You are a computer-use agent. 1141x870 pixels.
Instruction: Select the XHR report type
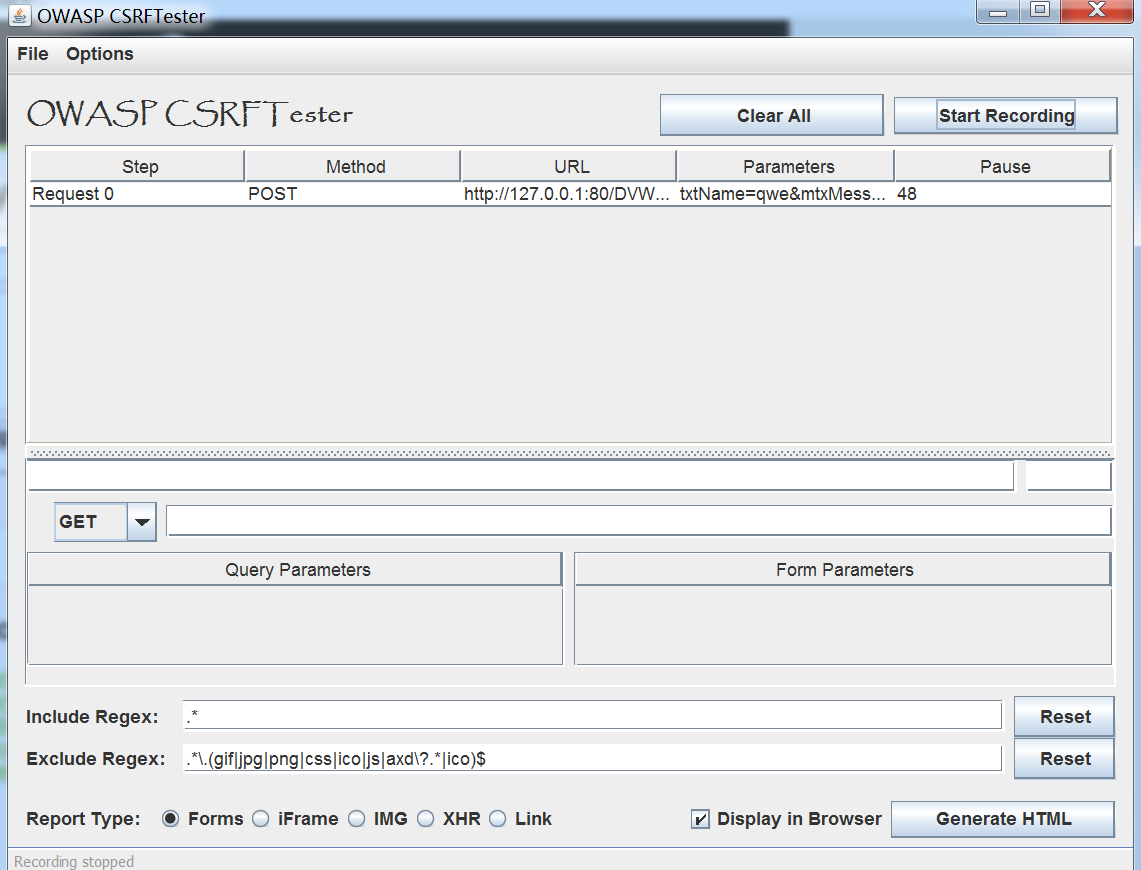point(426,819)
